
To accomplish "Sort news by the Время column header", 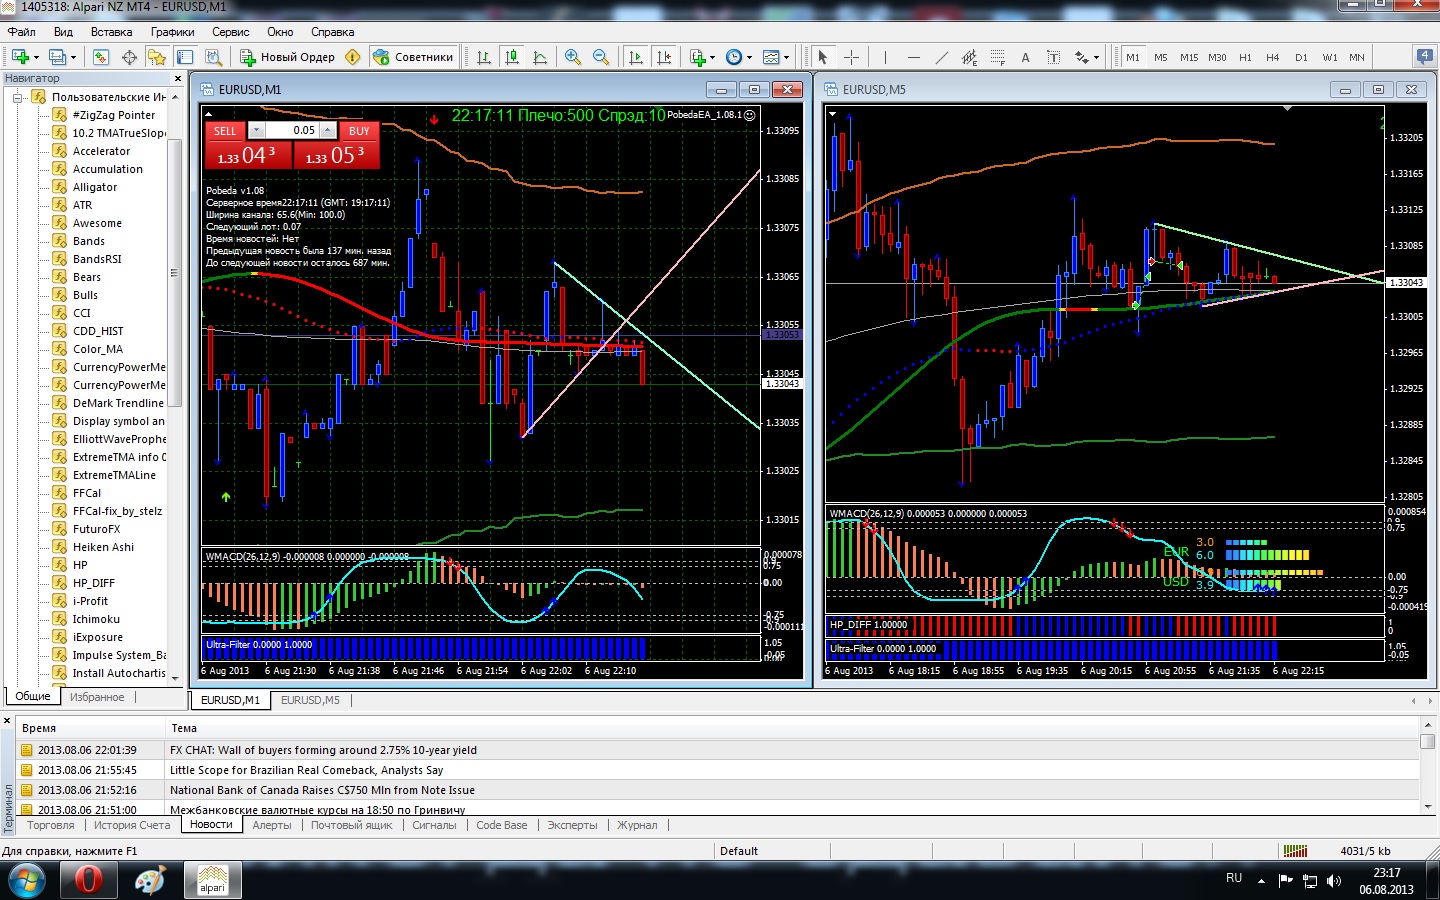I will (91, 728).
